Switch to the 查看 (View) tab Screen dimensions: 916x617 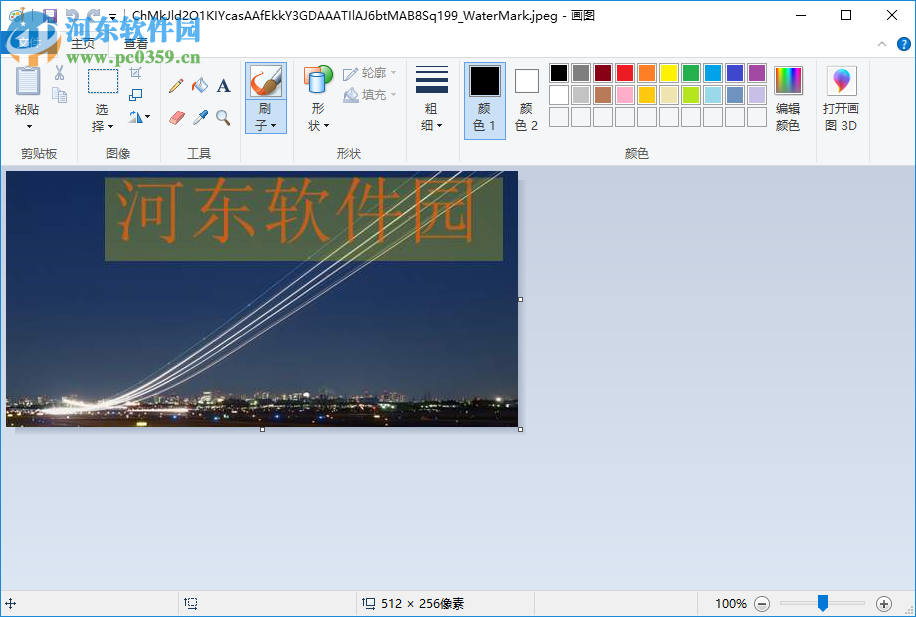136,43
